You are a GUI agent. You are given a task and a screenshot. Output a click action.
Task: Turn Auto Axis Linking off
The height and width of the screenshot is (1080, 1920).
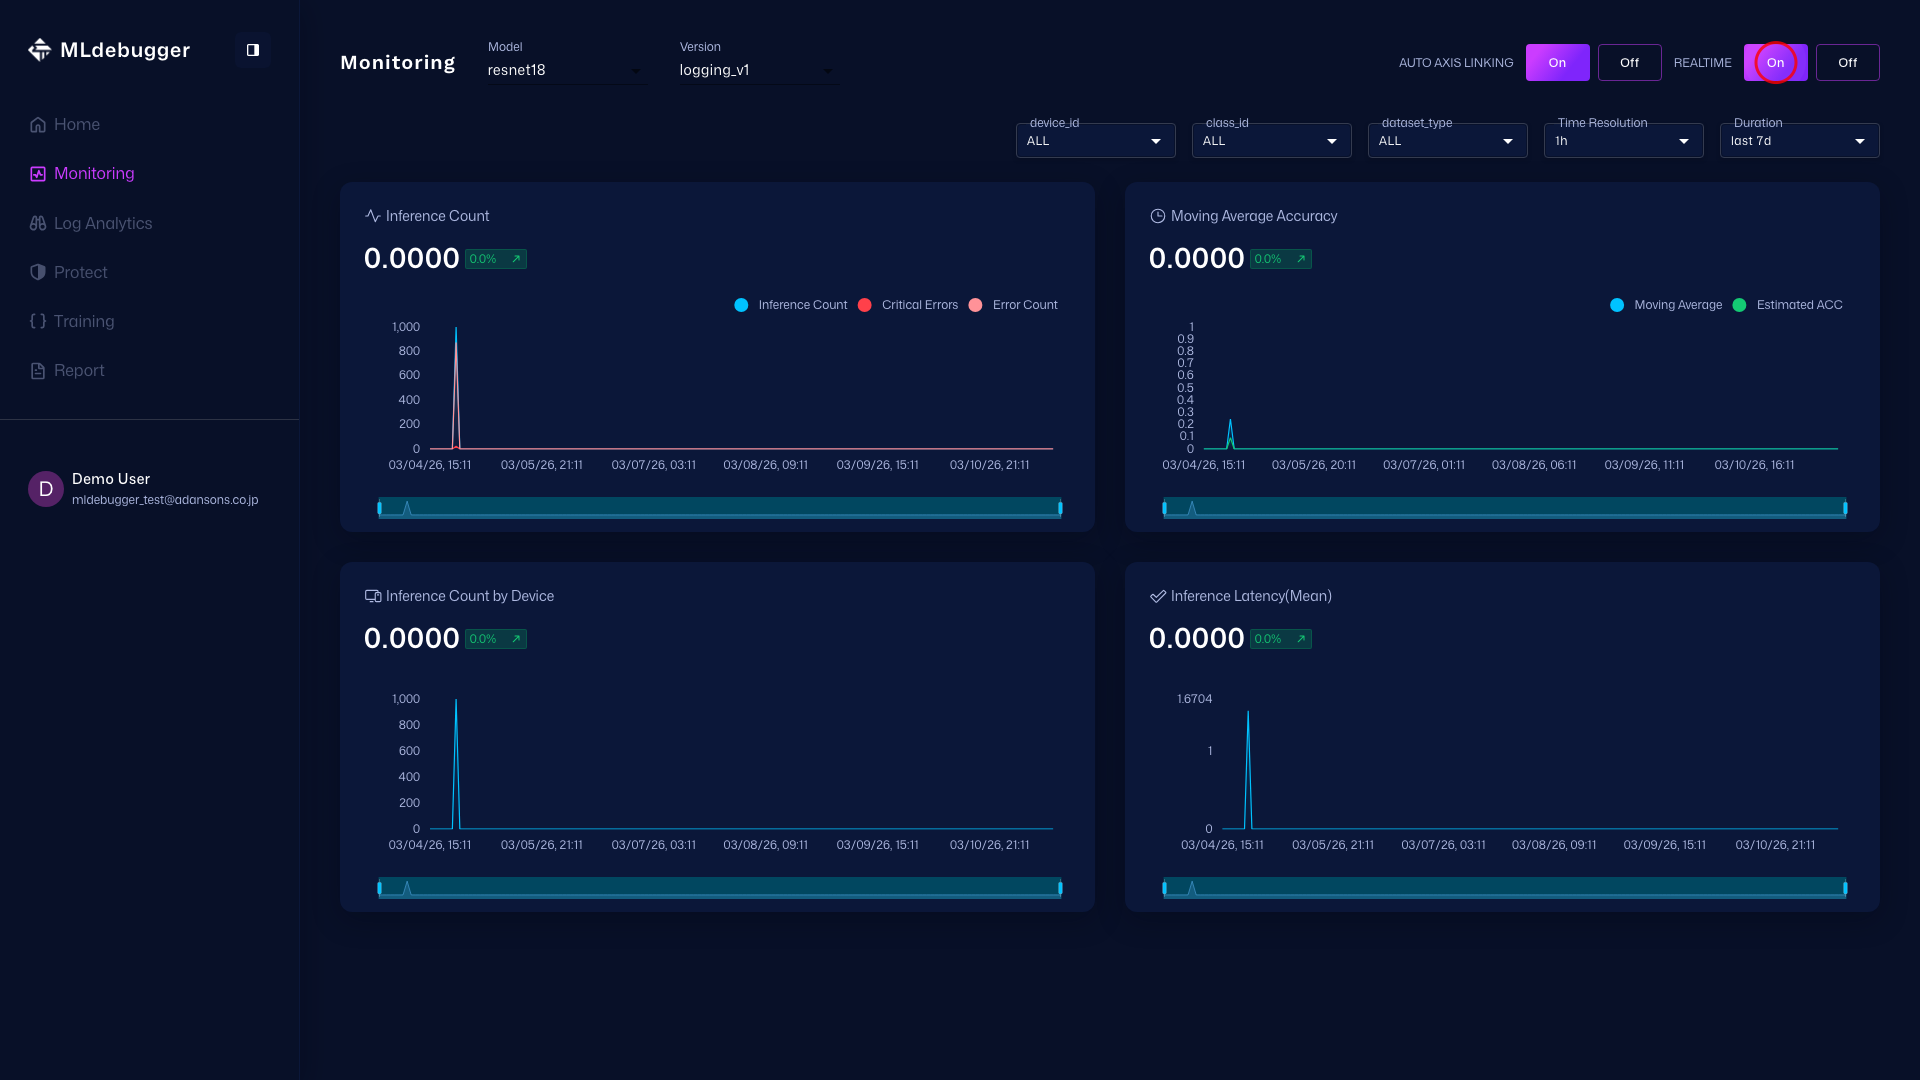click(x=1629, y=63)
